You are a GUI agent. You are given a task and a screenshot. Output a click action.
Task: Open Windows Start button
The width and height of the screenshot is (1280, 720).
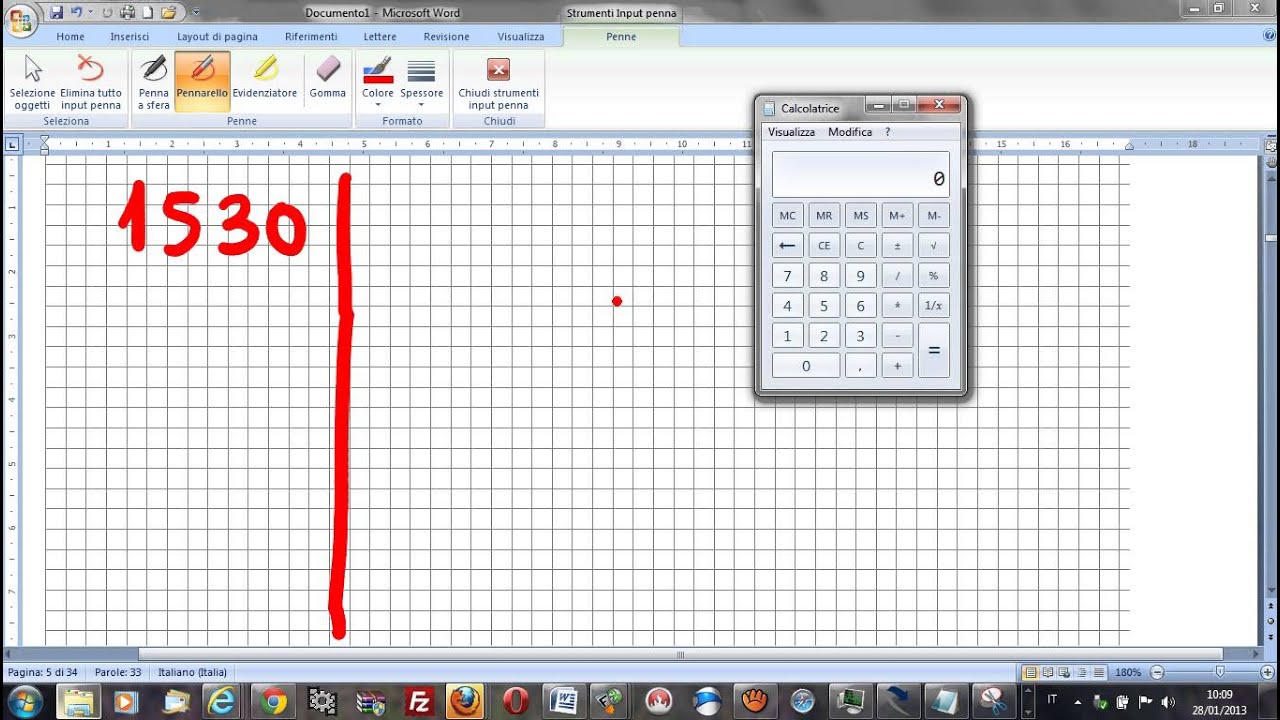tap(24, 700)
